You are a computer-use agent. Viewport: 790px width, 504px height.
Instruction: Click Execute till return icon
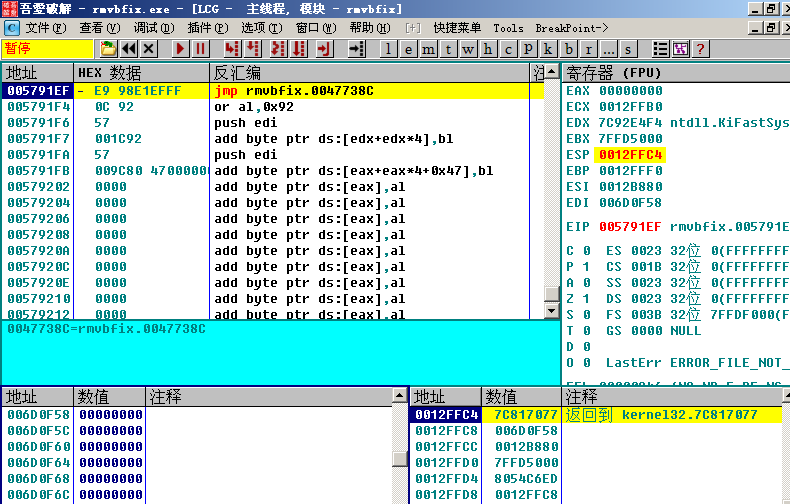[324, 49]
